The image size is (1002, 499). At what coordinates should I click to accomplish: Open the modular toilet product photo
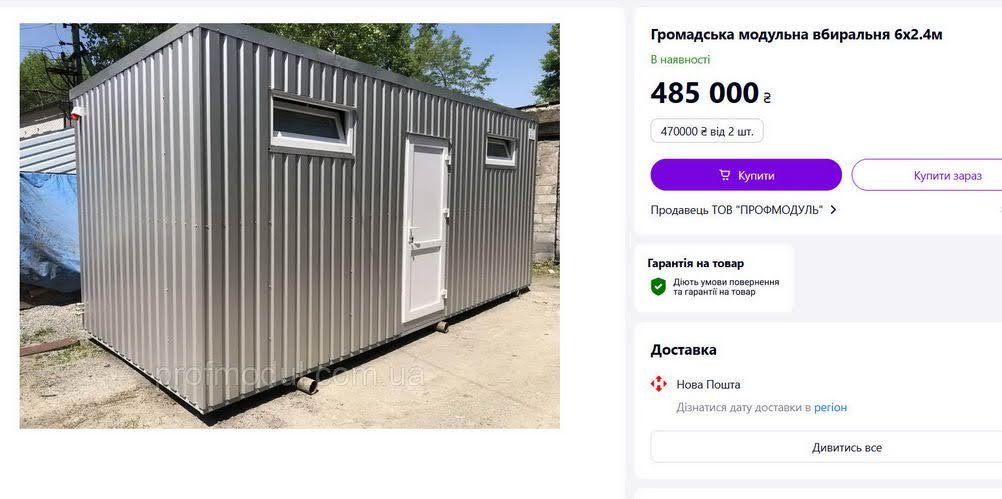tap(289, 226)
